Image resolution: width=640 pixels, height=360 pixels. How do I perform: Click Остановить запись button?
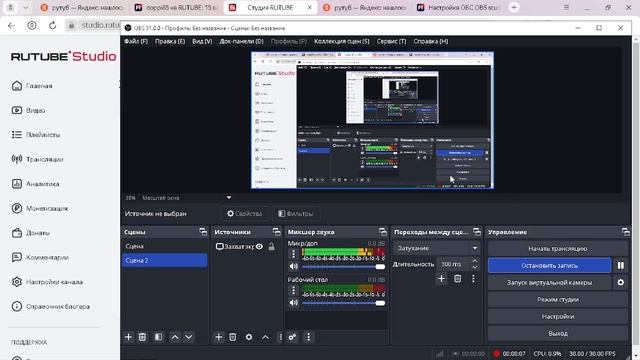point(549,265)
